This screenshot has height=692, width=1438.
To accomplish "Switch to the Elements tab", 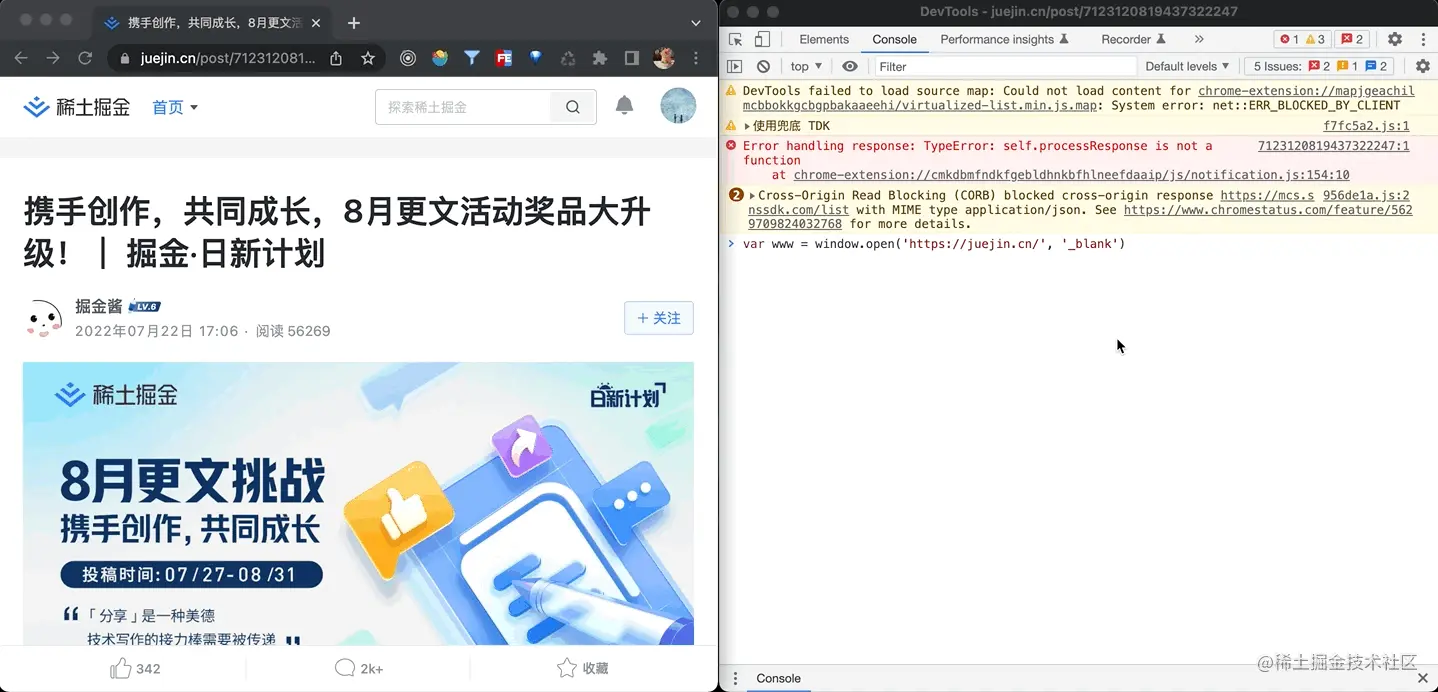I will [x=824, y=39].
